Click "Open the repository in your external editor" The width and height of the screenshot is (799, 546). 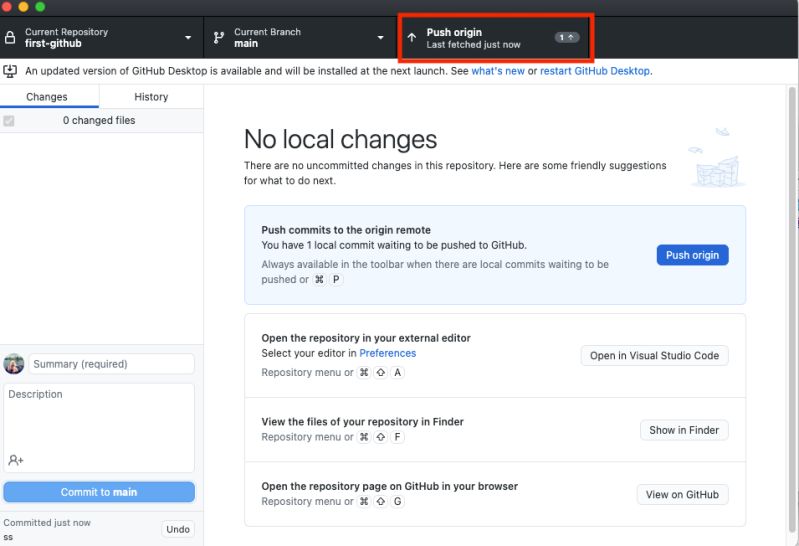point(366,338)
